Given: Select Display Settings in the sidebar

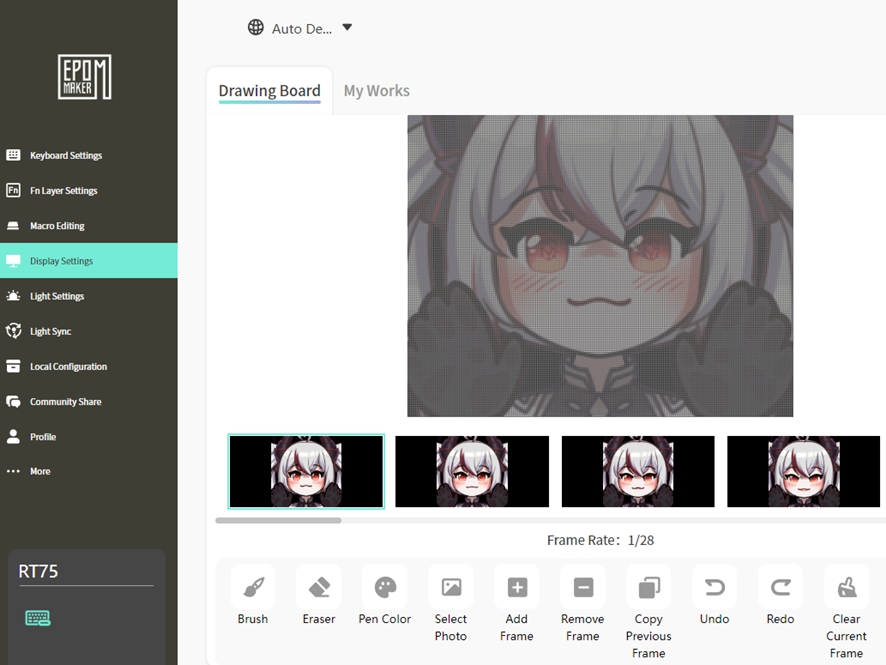Looking at the screenshot, I should point(89,260).
